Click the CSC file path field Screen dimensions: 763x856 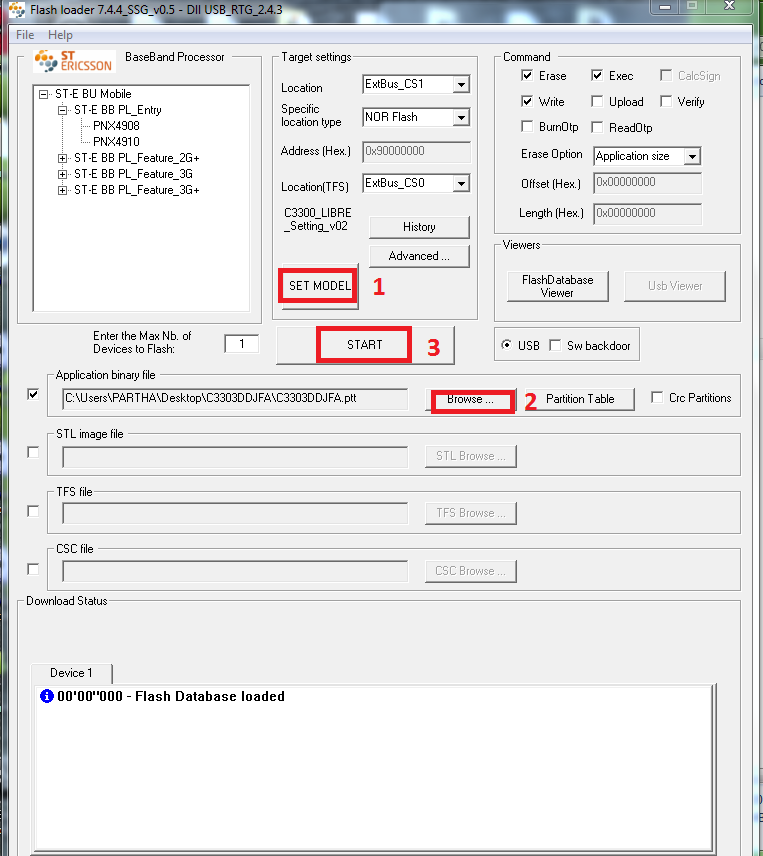coord(235,572)
